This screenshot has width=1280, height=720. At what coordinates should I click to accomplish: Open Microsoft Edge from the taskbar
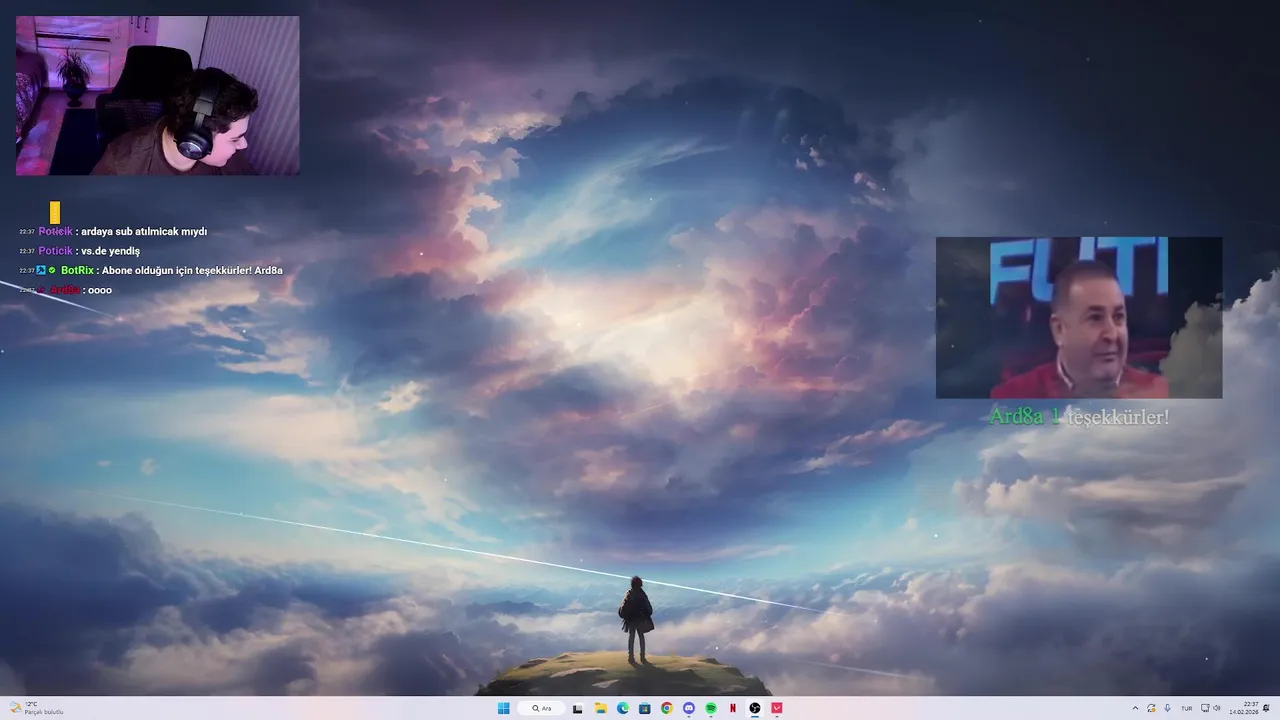(x=622, y=708)
